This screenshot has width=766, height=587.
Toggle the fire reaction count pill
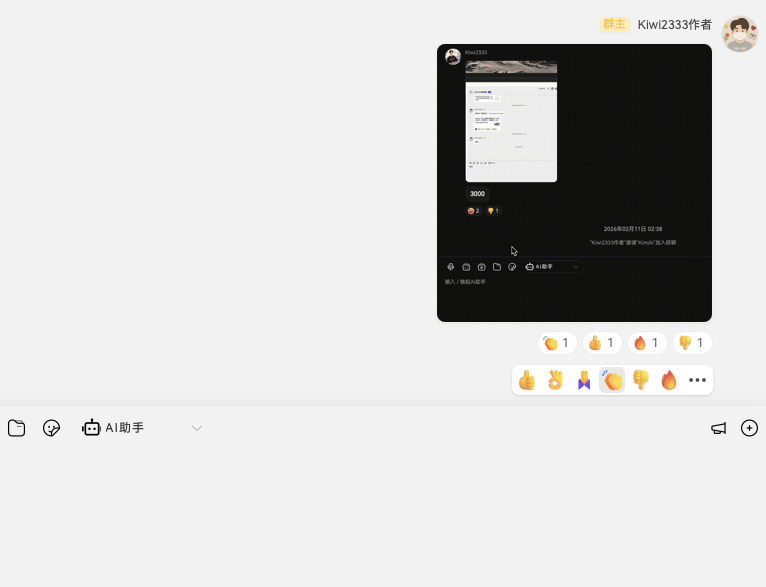647,343
